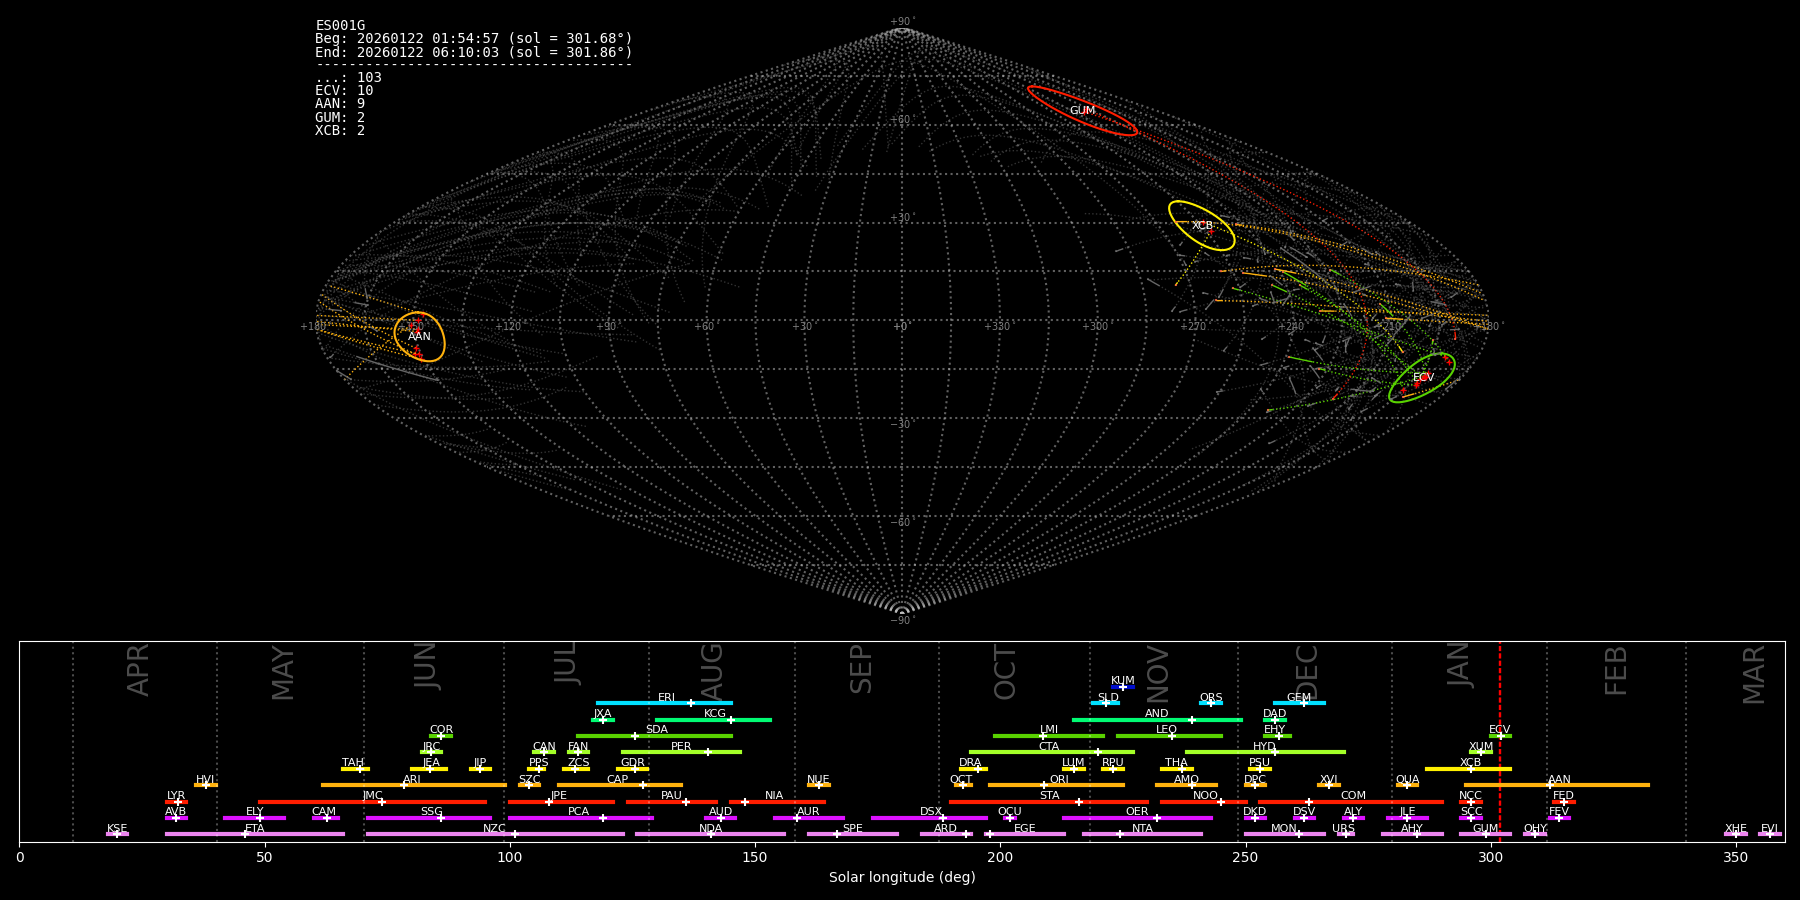Image resolution: width=1800 pixels, height=900 pixels.
Task: Select the 'GUM: 2' count in the legend
Action: (x=340, y=118)
